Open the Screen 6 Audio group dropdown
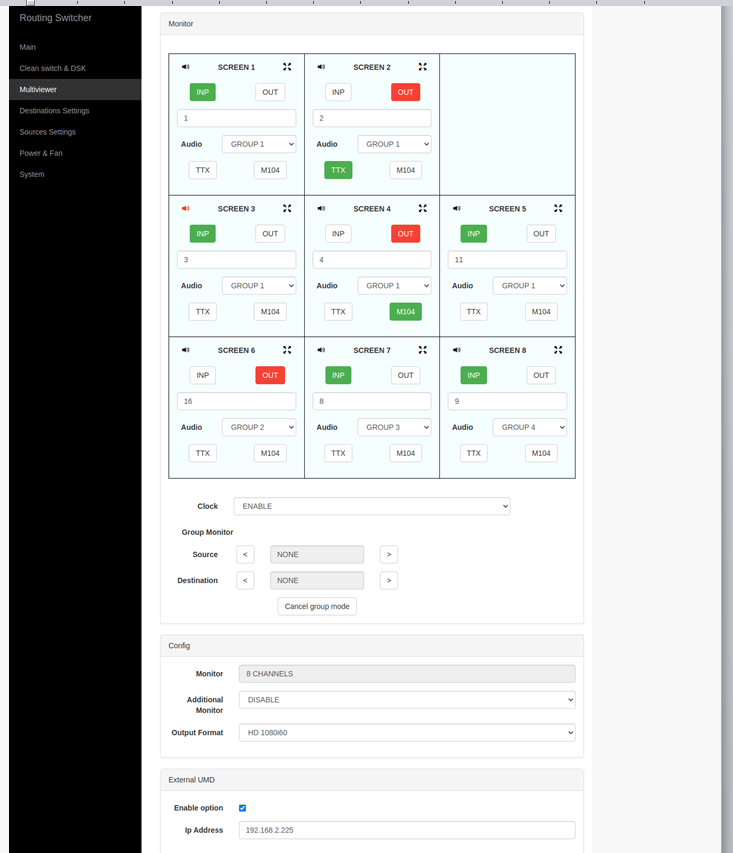Viewport: 733px width, 853px height. point(259,427)
